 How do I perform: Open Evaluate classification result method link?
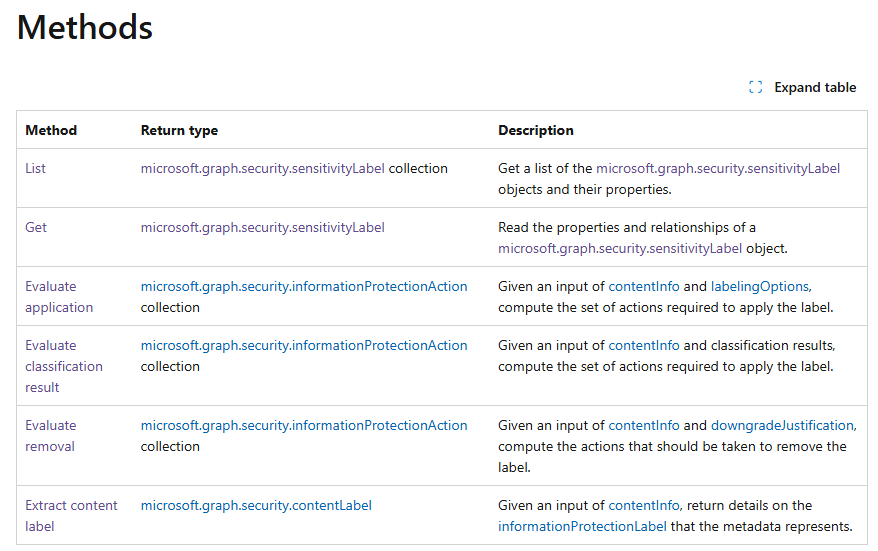[x=64, y=366]
